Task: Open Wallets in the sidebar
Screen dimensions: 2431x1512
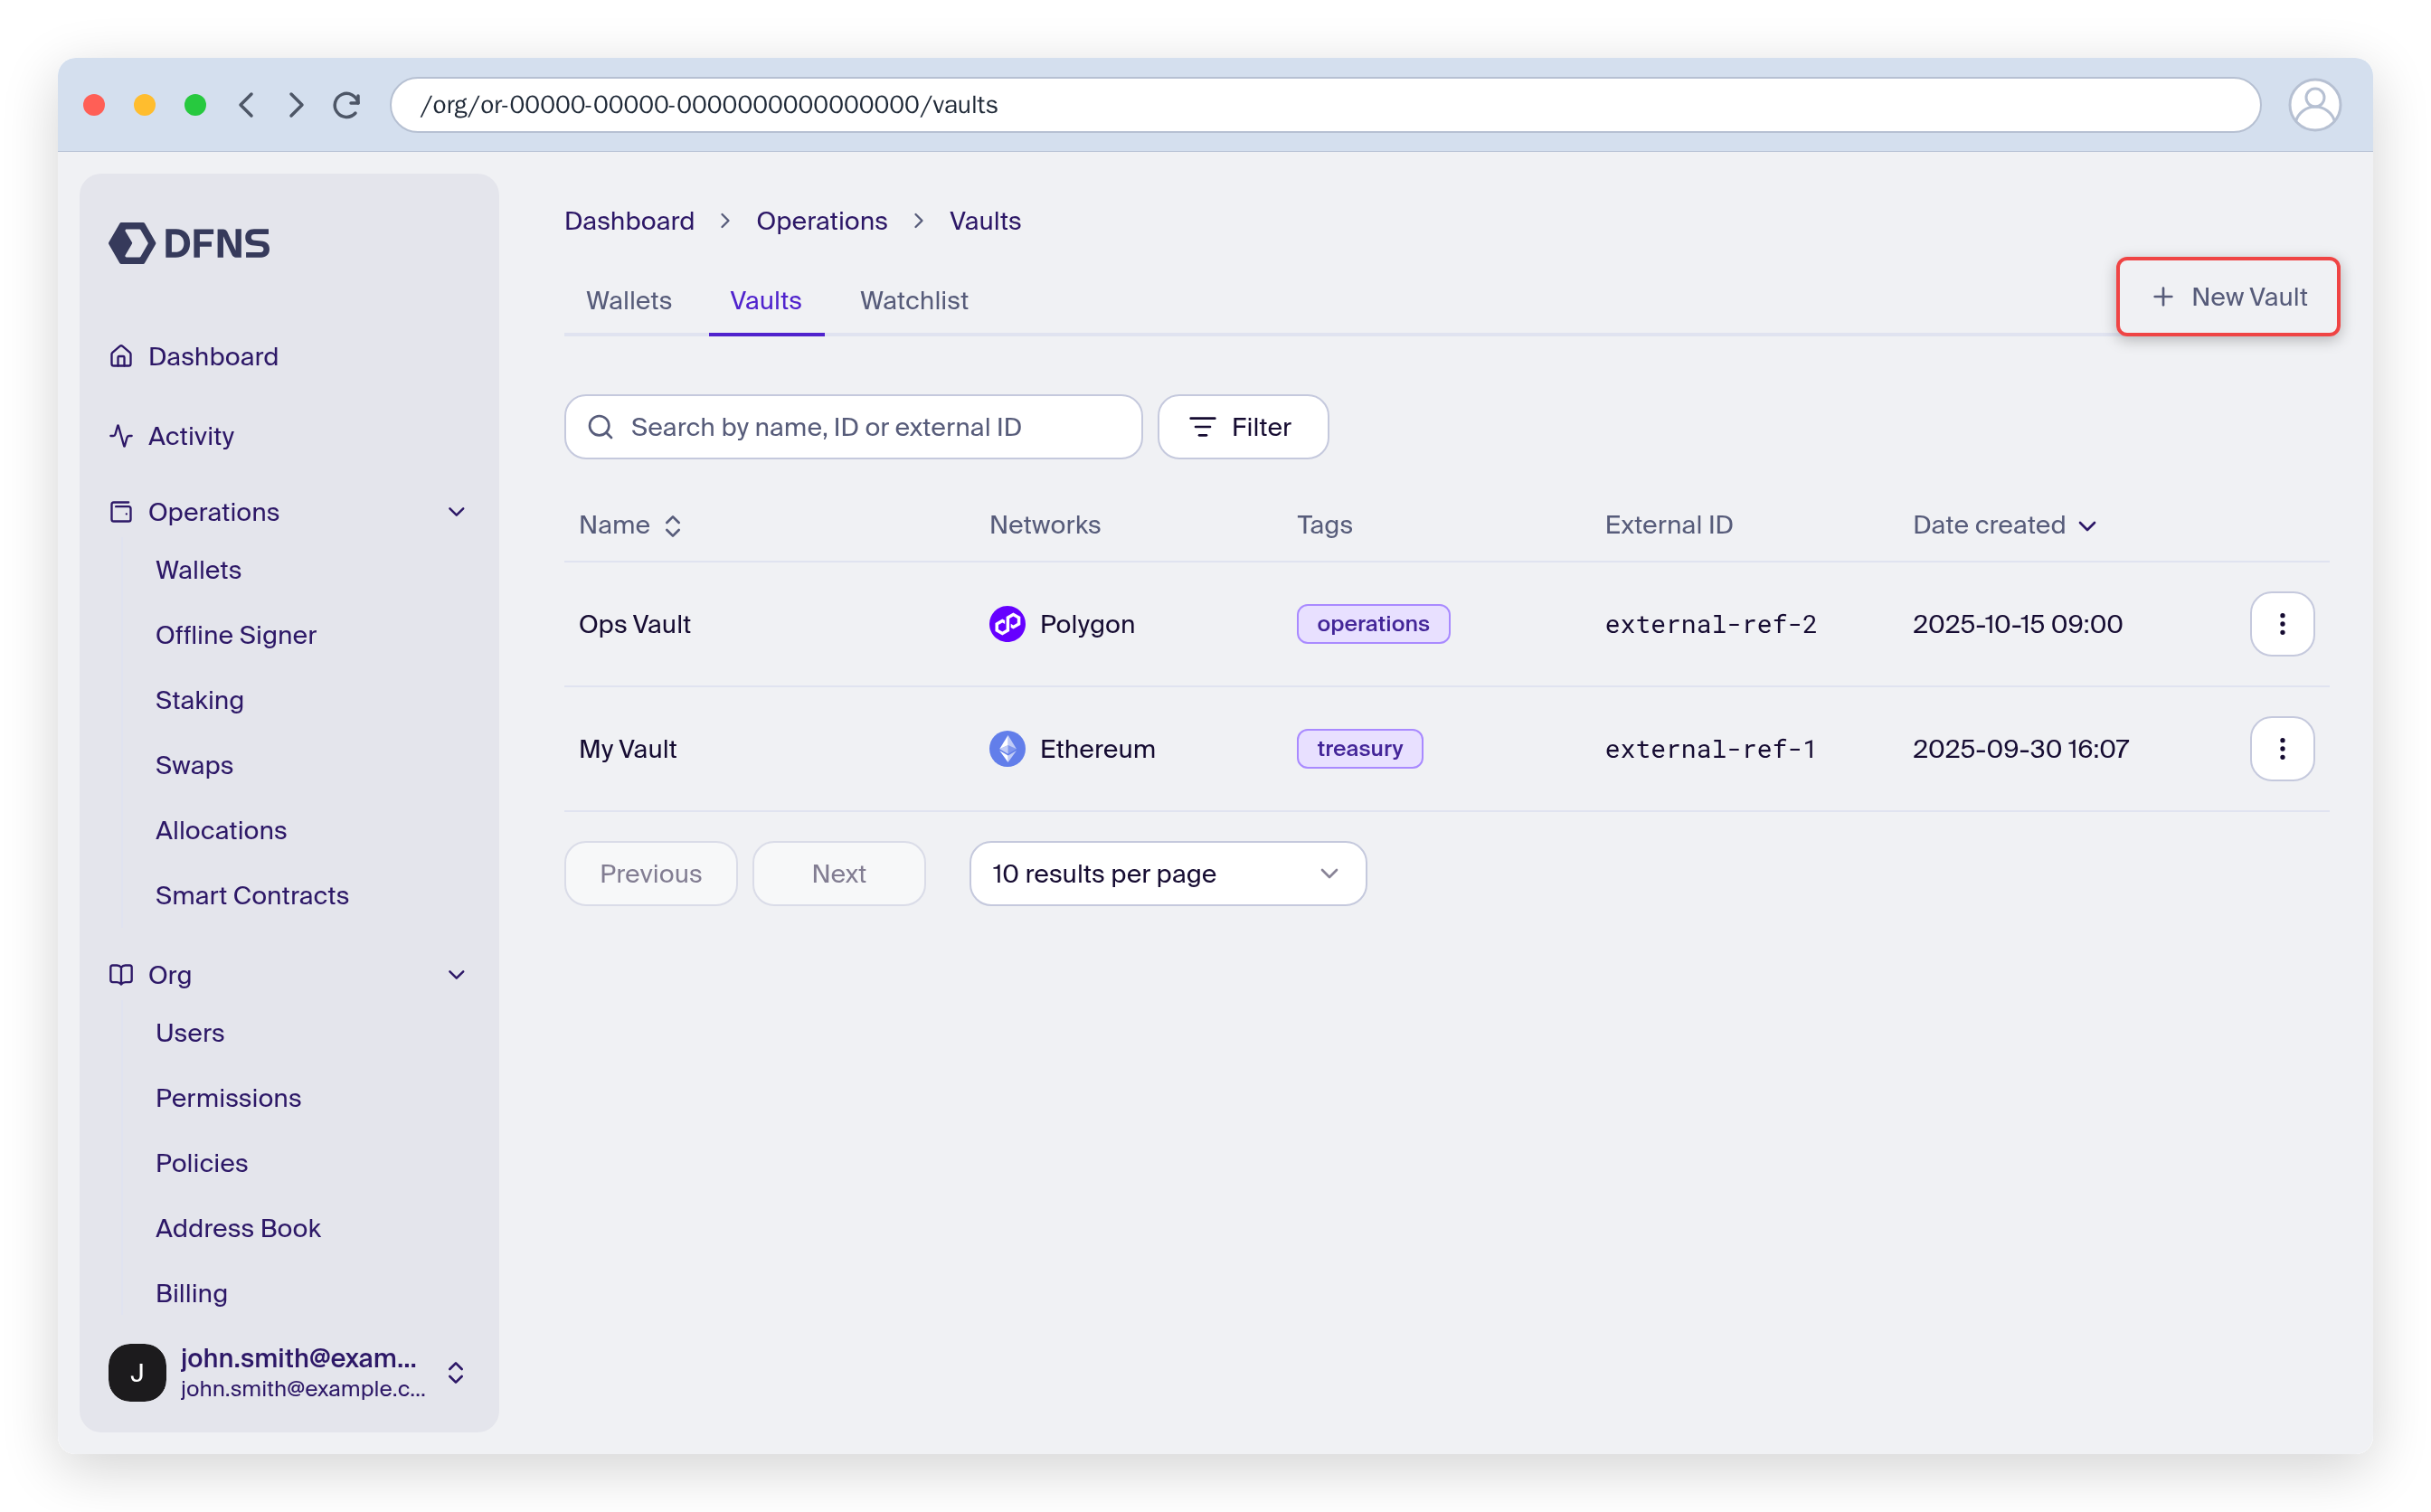Action: click(x=198, y=570)
